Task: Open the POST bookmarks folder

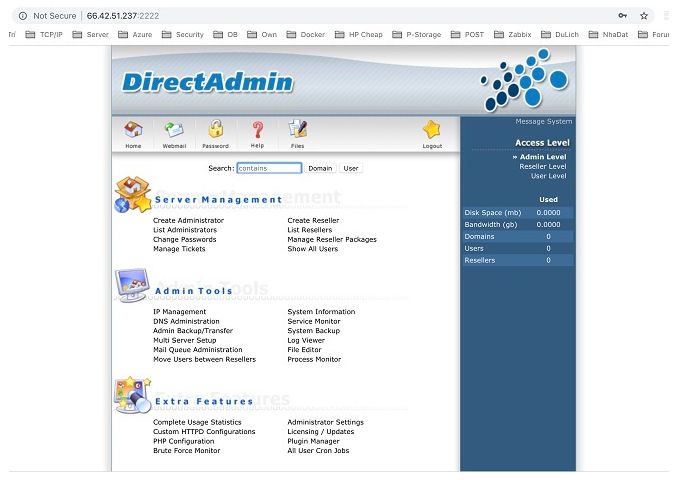Action: pyautogui.click(x=467, y=35)
